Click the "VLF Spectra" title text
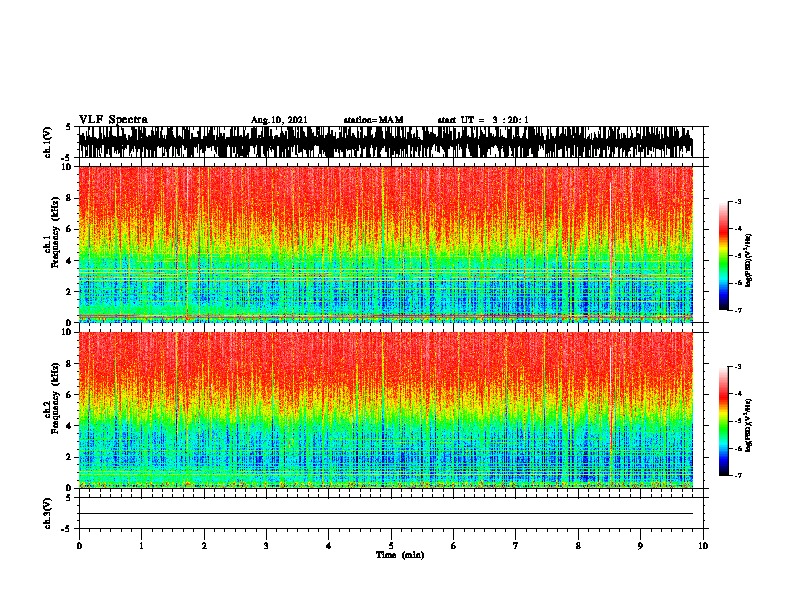Screen dimensions: 792x612 tap(113, 119)
